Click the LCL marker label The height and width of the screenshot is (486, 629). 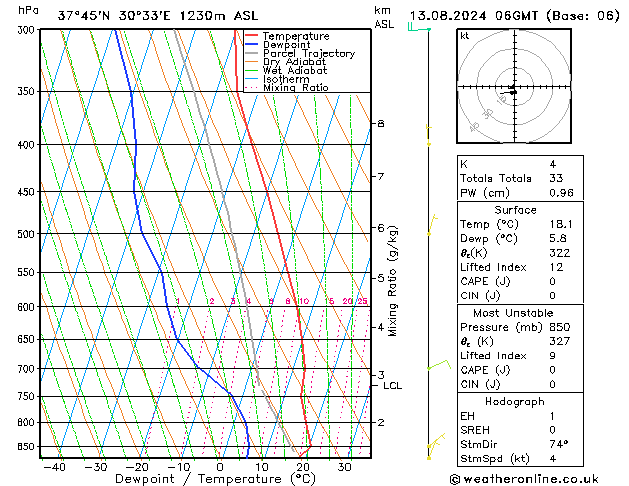(392, 385)
